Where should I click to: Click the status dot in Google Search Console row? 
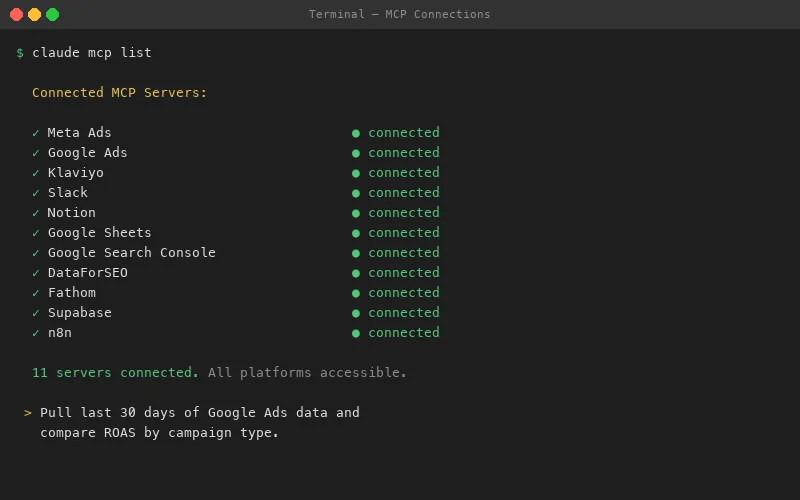tap(356, 253)
